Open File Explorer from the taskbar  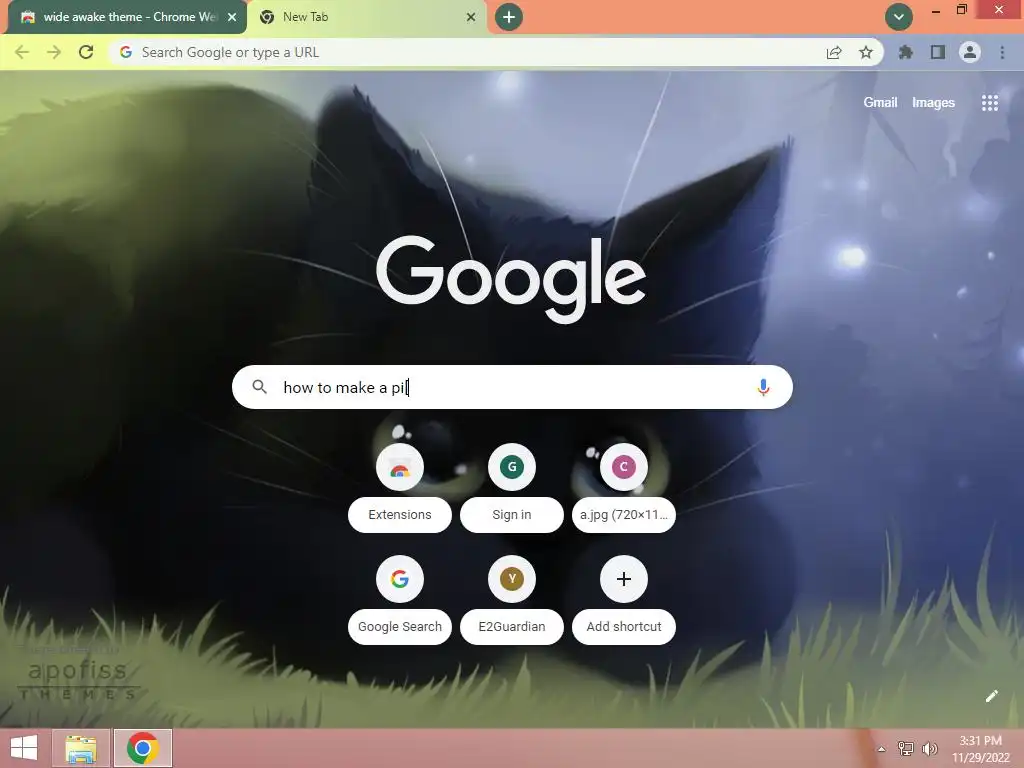point(80,748)
